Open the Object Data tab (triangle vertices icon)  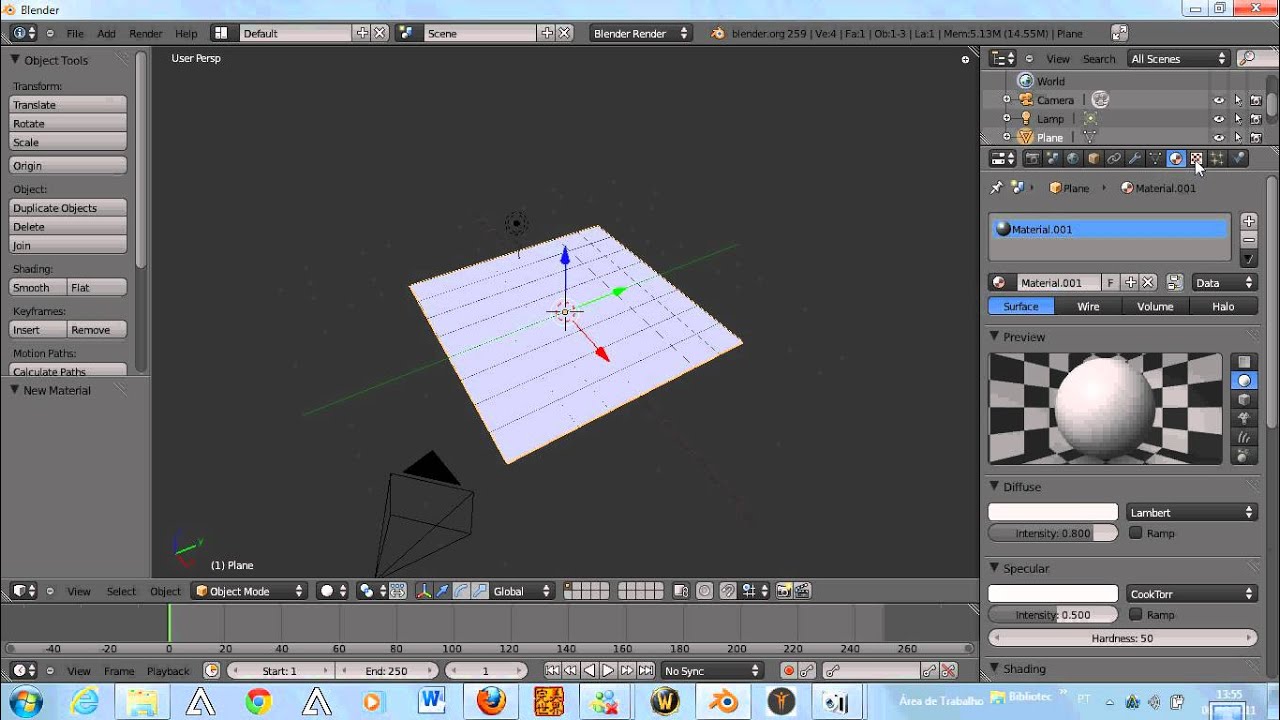(x=1155, y=158)
